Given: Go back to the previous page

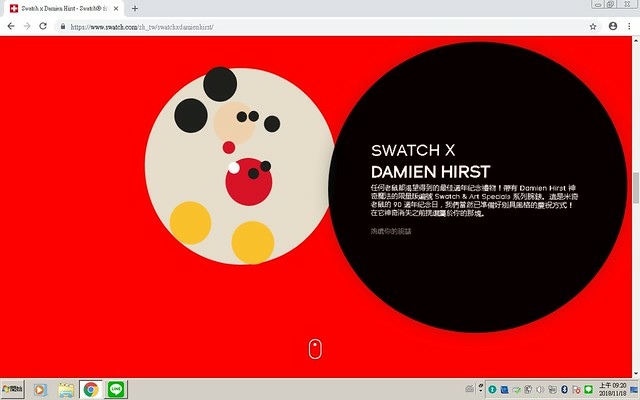Looking at the screenshot, I should point(11,26).
